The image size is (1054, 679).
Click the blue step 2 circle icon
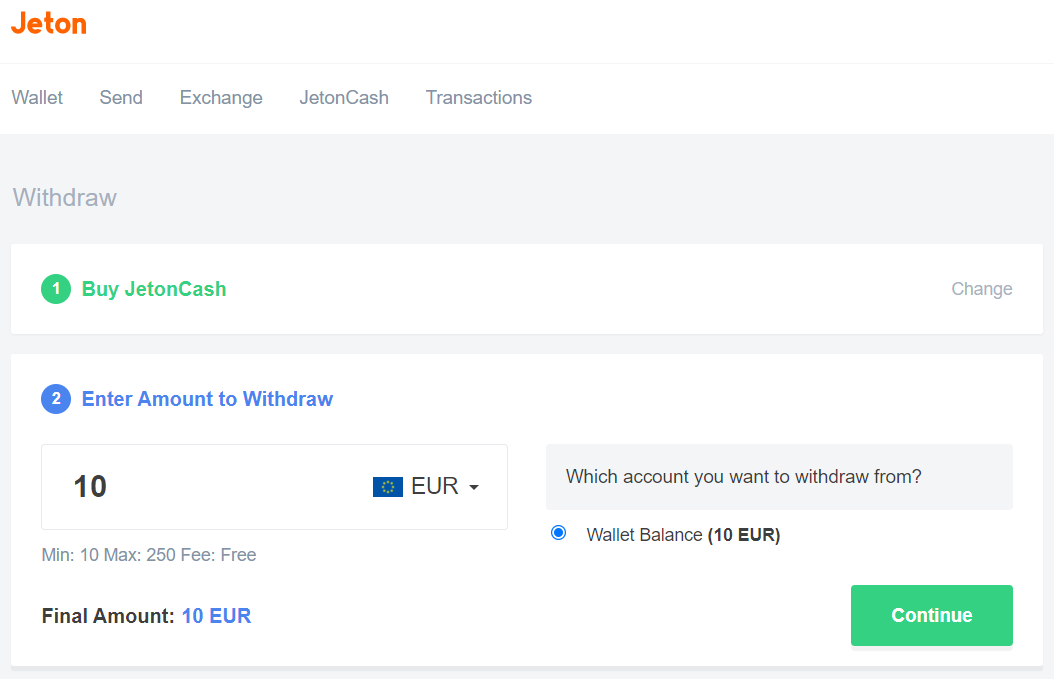click(x=56, y=399)
